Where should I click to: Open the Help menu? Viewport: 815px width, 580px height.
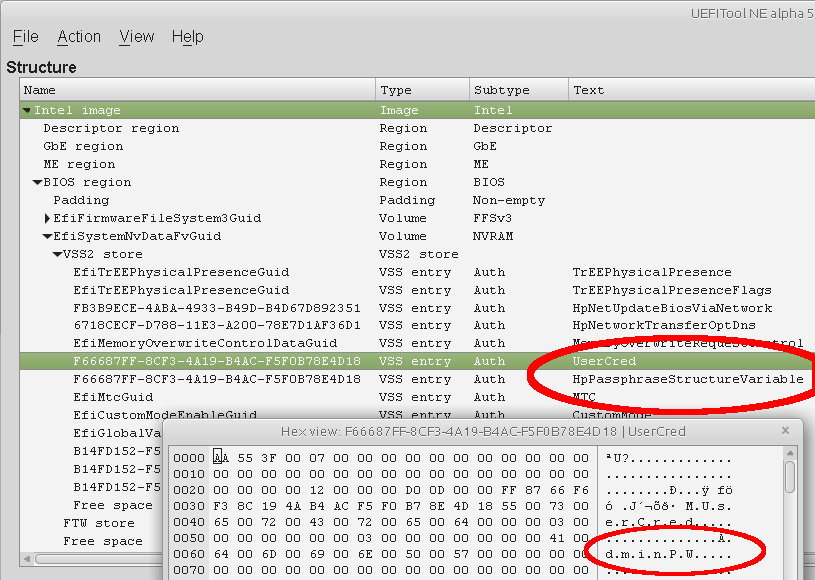(x=188, y=37)
